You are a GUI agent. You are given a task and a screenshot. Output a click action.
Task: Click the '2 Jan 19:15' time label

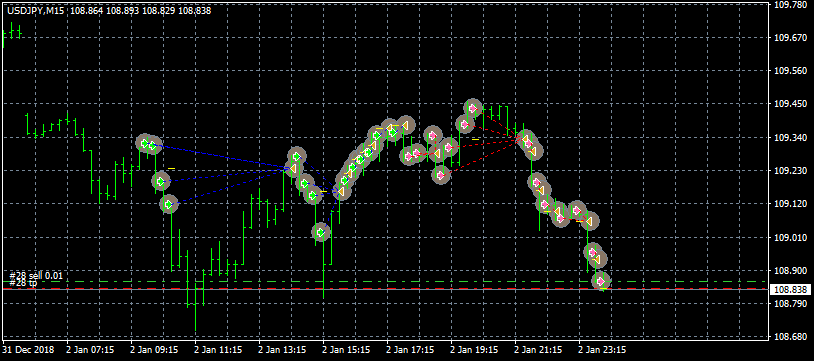[474, 350]
